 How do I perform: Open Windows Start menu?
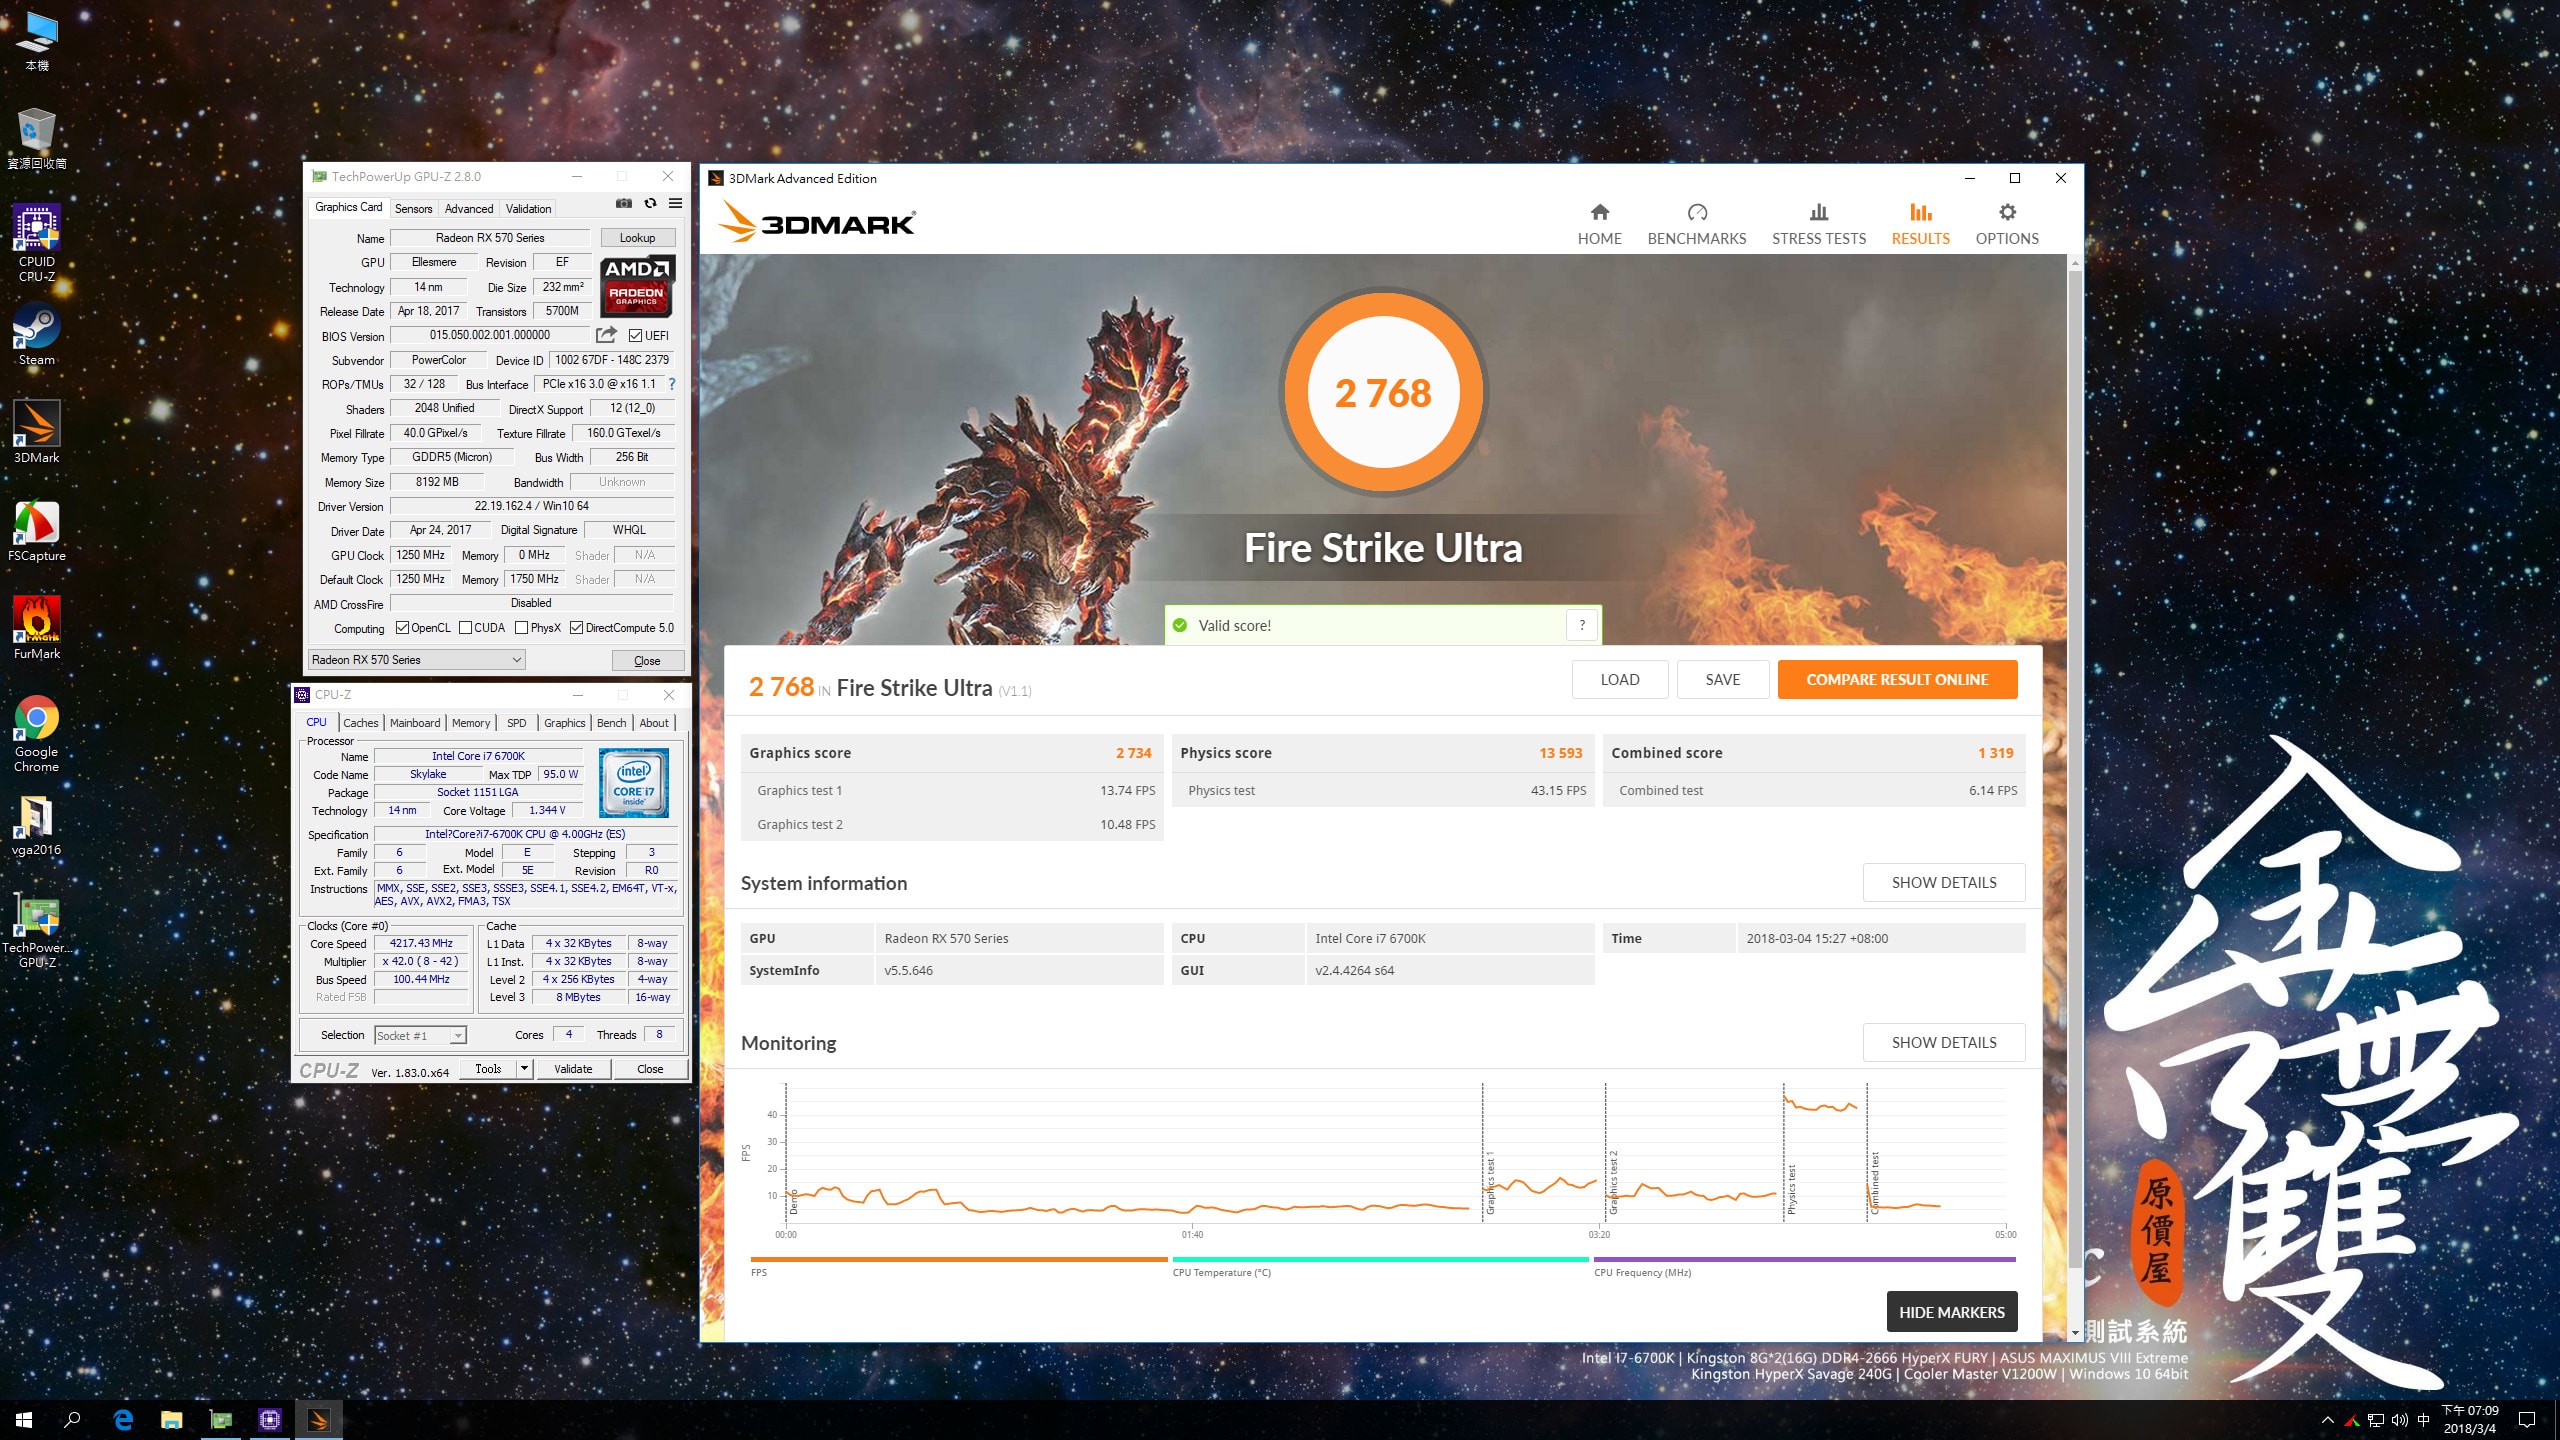(24, 1420)
